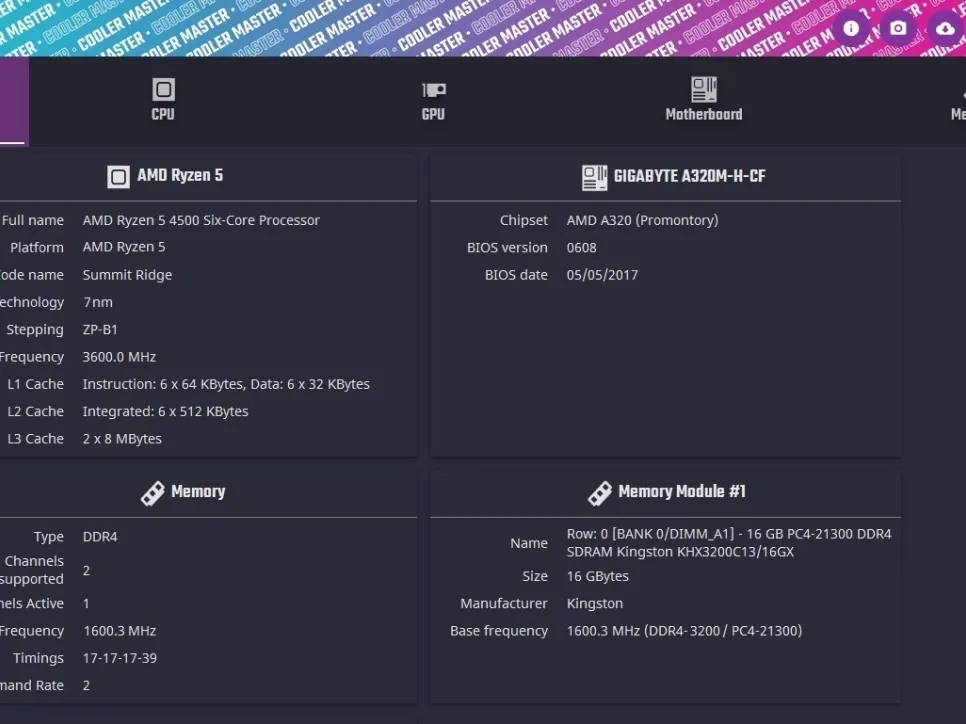Select the highlighted purple tab
This screenshot has width=966, height=724.
point(14,100)
